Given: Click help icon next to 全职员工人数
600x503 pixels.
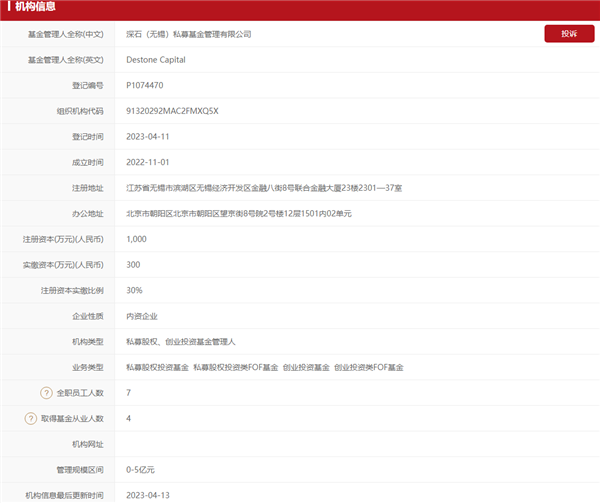Looking at the screenshot, I should 46,393.
